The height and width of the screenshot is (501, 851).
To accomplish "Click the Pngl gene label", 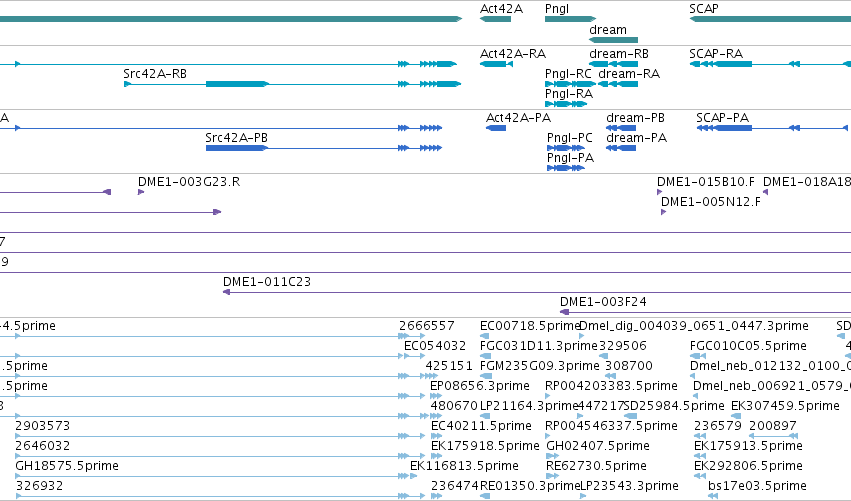I will tap(557, 9).
